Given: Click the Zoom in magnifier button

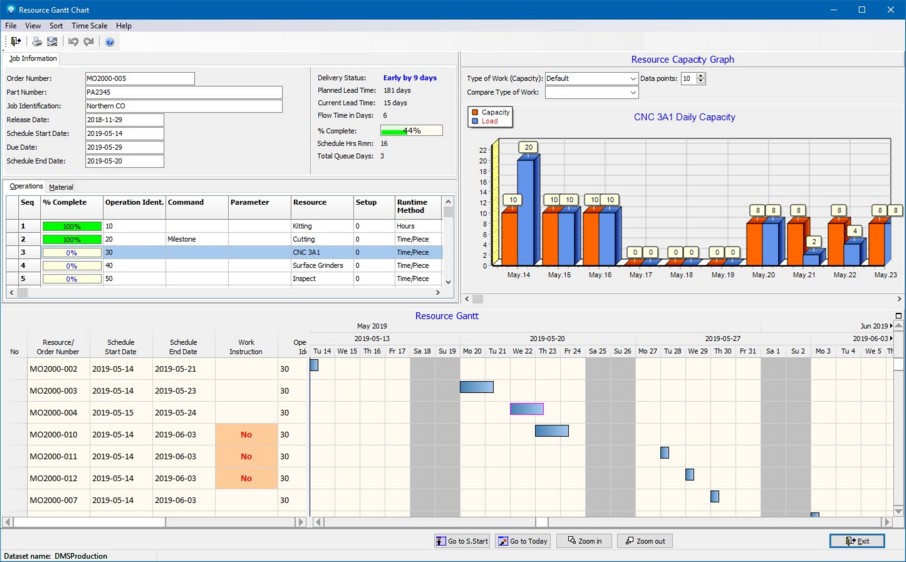Looking at the screenshot, I should click(x=584, y=541).
